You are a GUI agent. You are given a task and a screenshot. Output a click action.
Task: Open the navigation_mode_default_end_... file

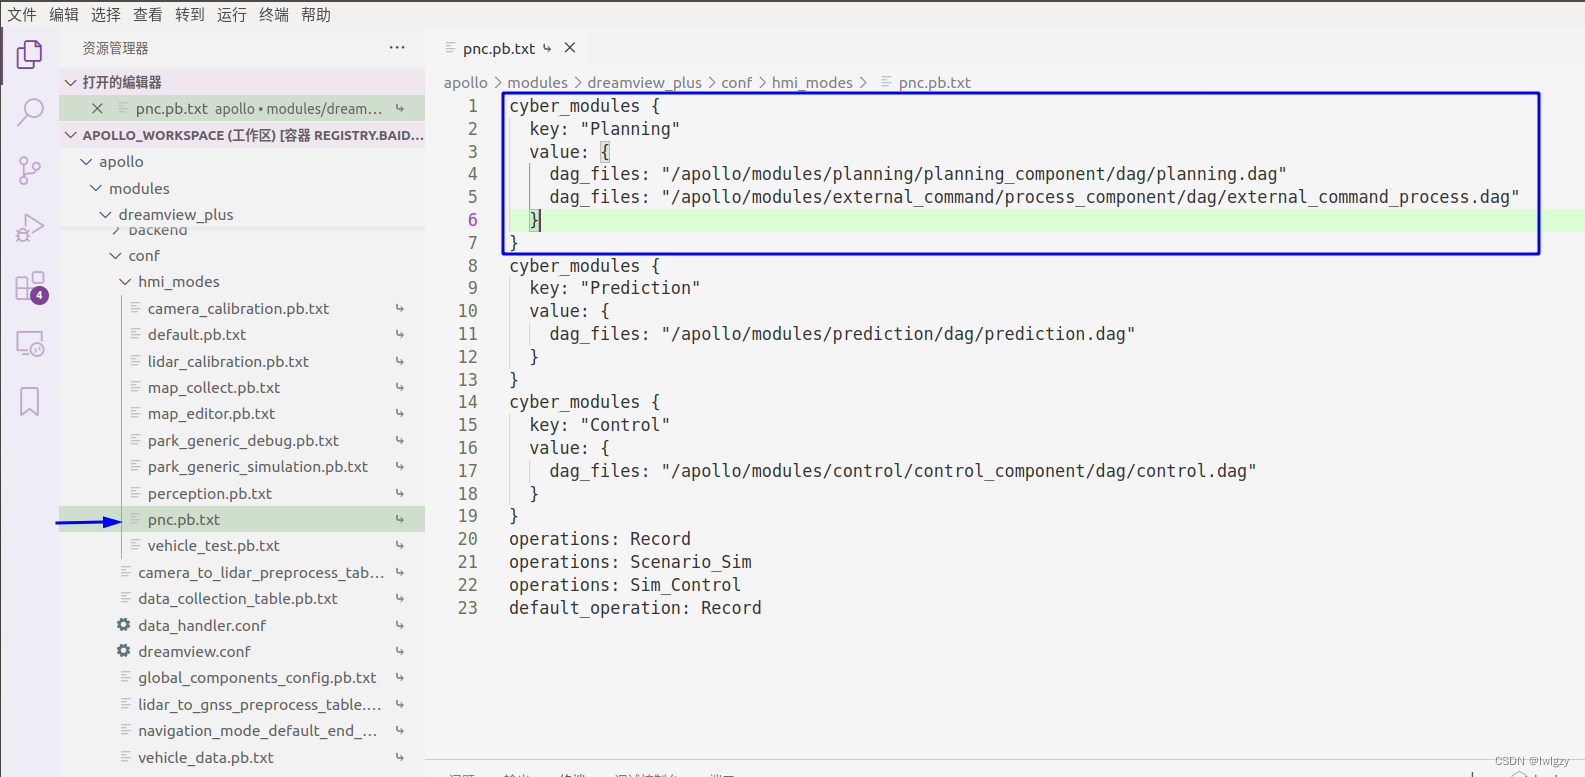258,731
